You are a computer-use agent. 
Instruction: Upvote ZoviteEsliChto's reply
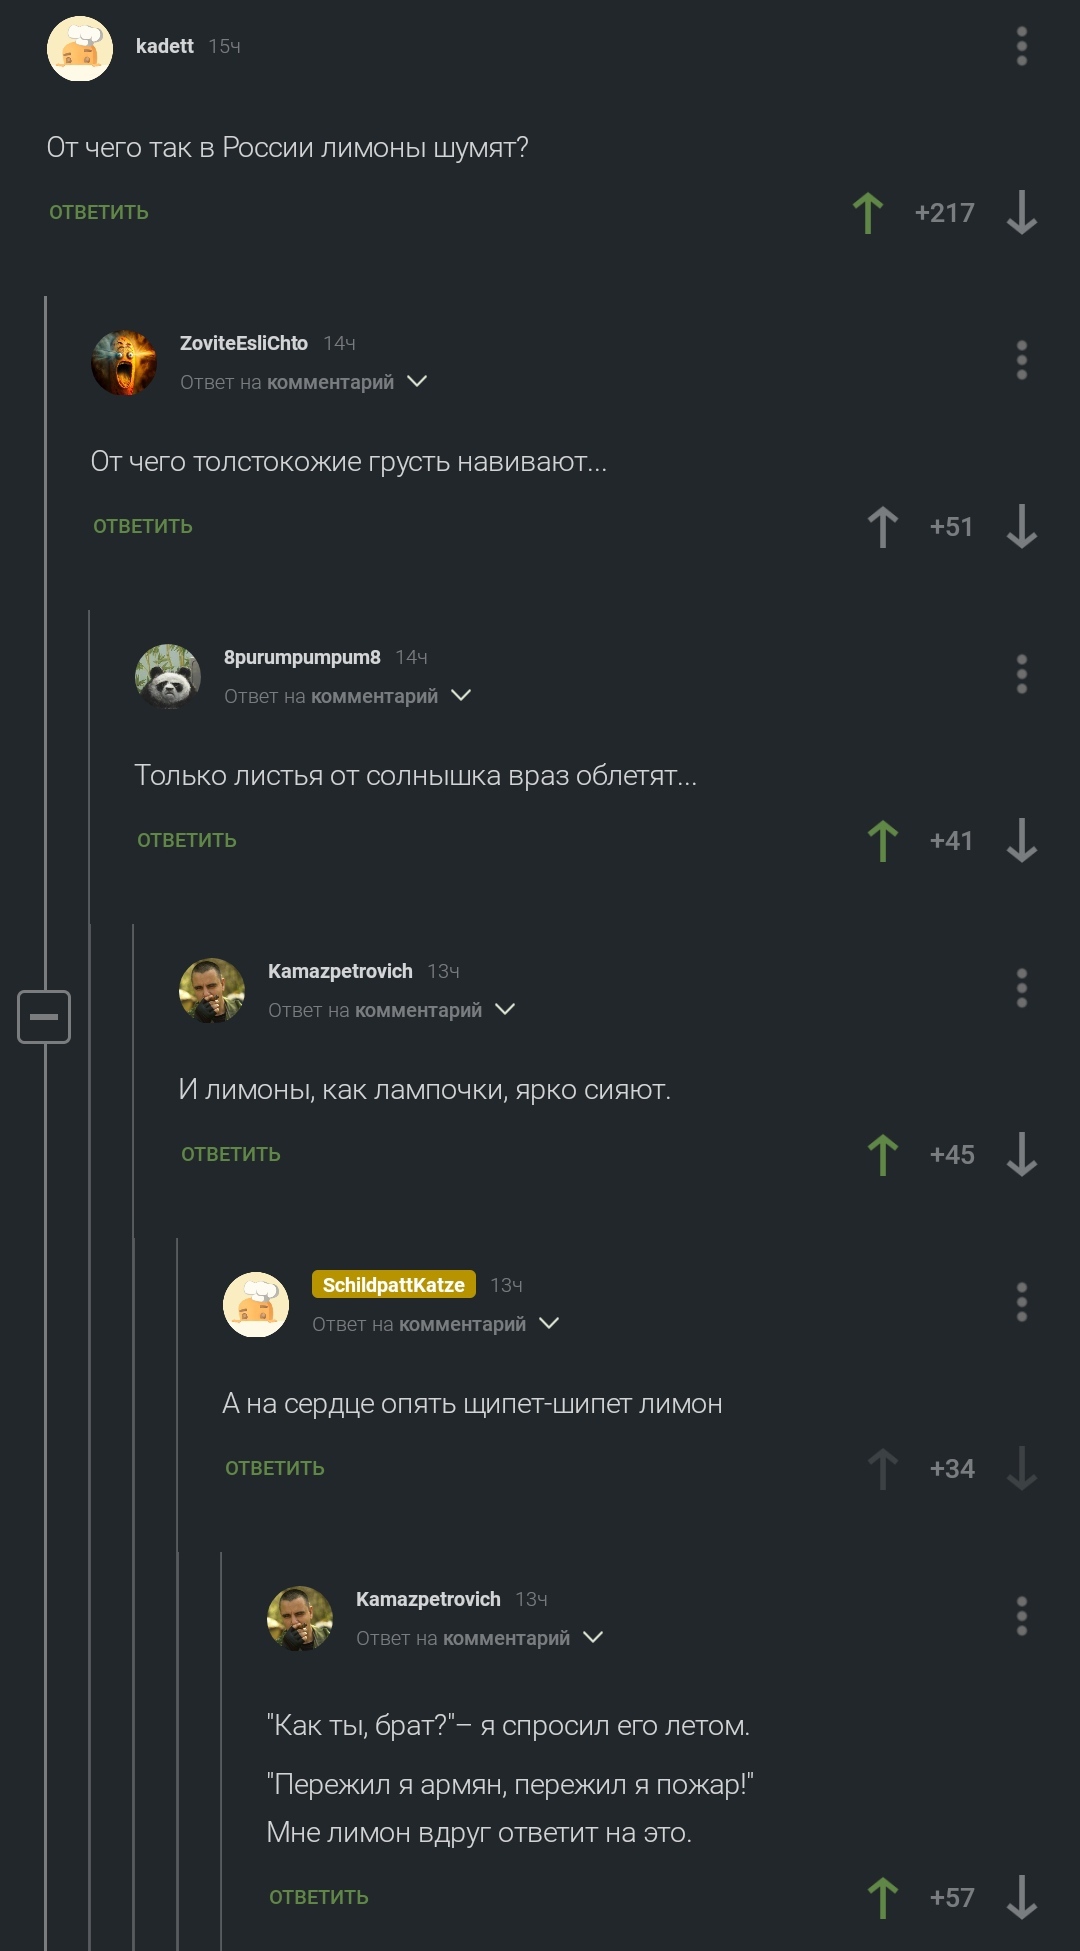pos(882,527)
